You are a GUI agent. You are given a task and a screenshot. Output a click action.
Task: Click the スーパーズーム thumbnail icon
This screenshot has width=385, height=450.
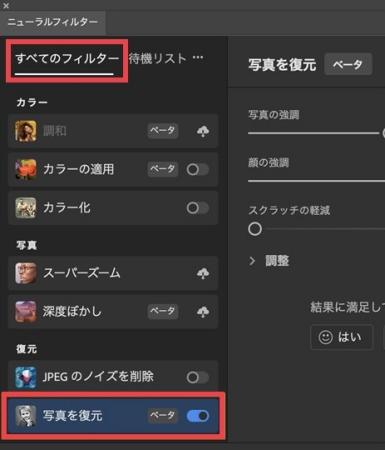tap(26, 273)
